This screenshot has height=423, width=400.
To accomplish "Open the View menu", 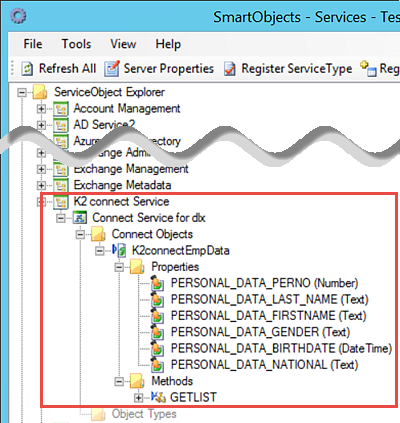I will pyautogui.click(x=123, y=44).
